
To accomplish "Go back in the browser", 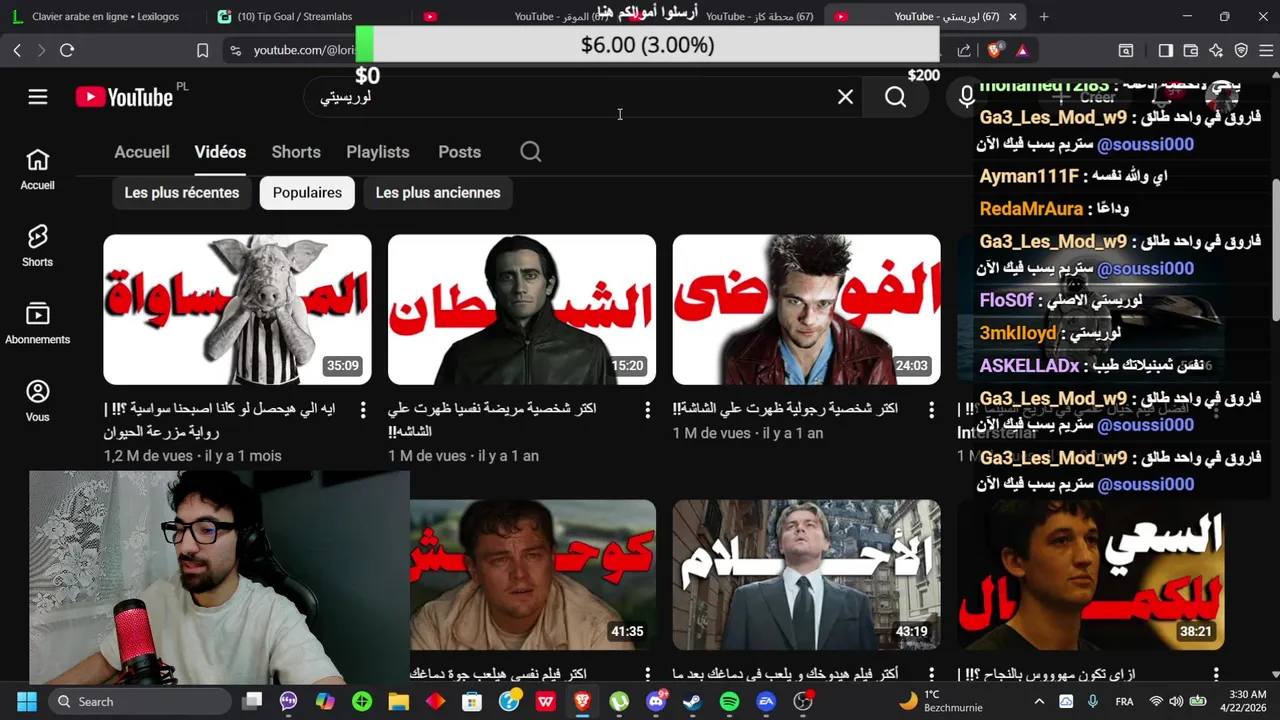I will coord(17,50).
